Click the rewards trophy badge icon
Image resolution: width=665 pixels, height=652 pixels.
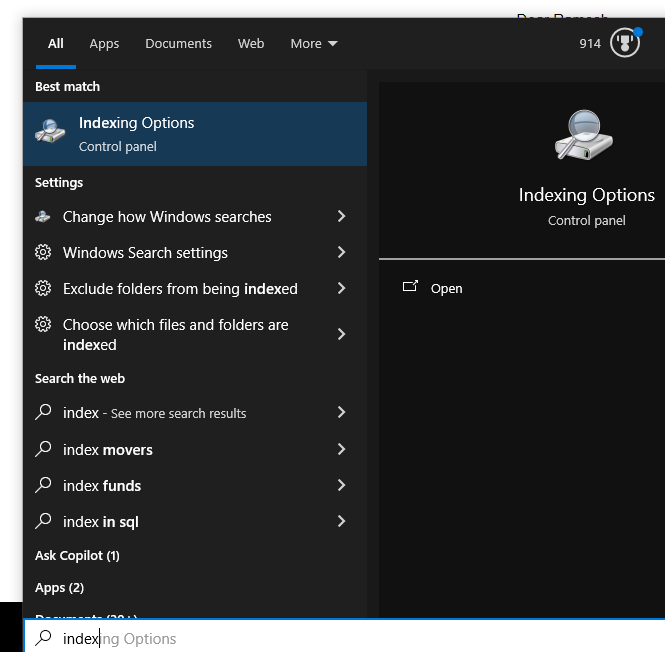tap(625, 43)
